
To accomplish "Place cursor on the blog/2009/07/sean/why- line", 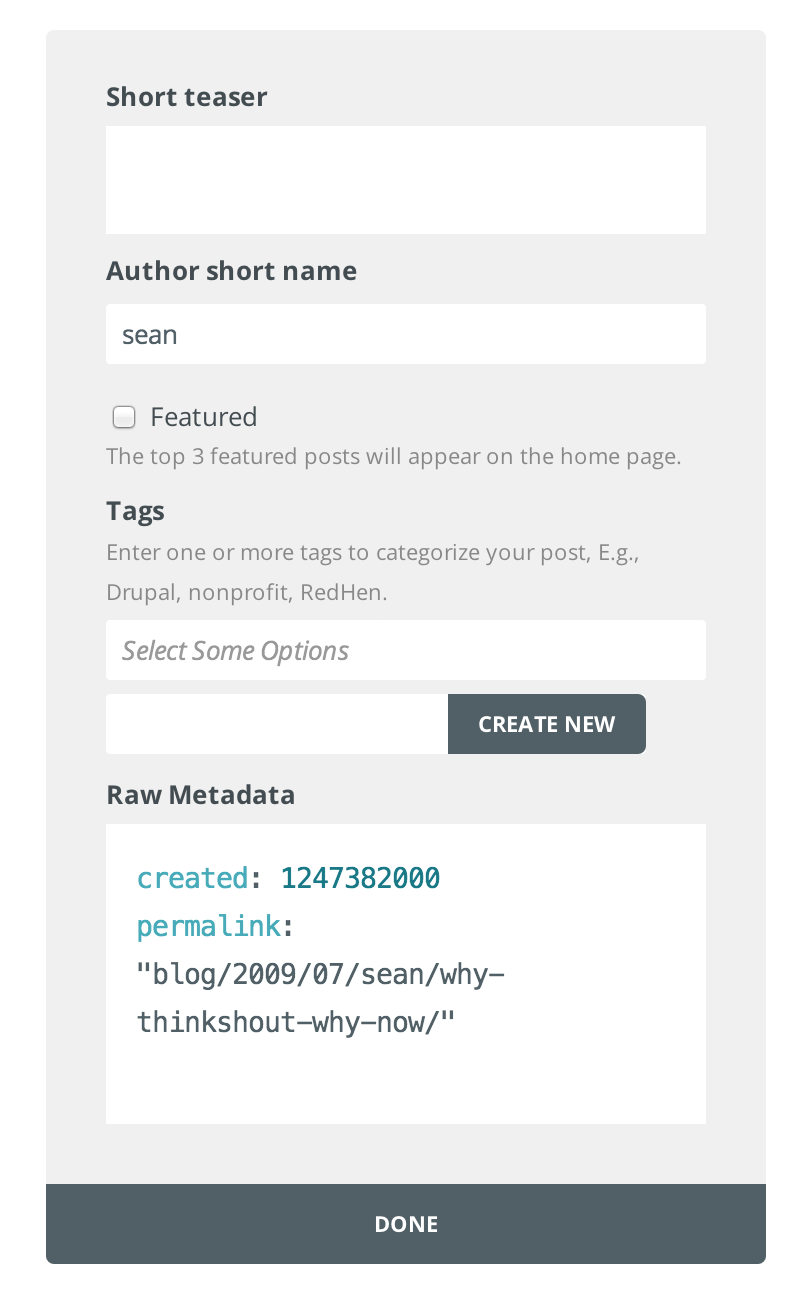I will pyautogui.click(x=320, y=974).
